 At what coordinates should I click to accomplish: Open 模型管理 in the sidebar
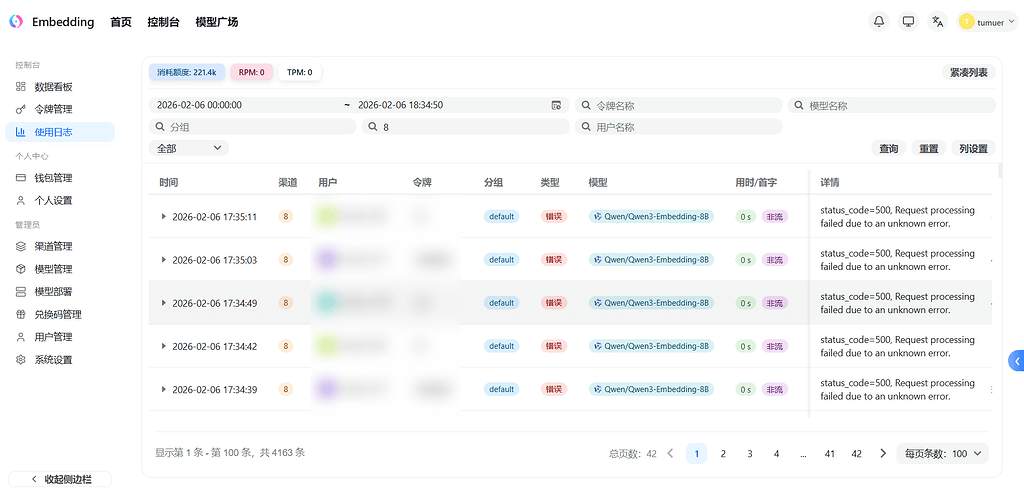click(x=60, y=269)
